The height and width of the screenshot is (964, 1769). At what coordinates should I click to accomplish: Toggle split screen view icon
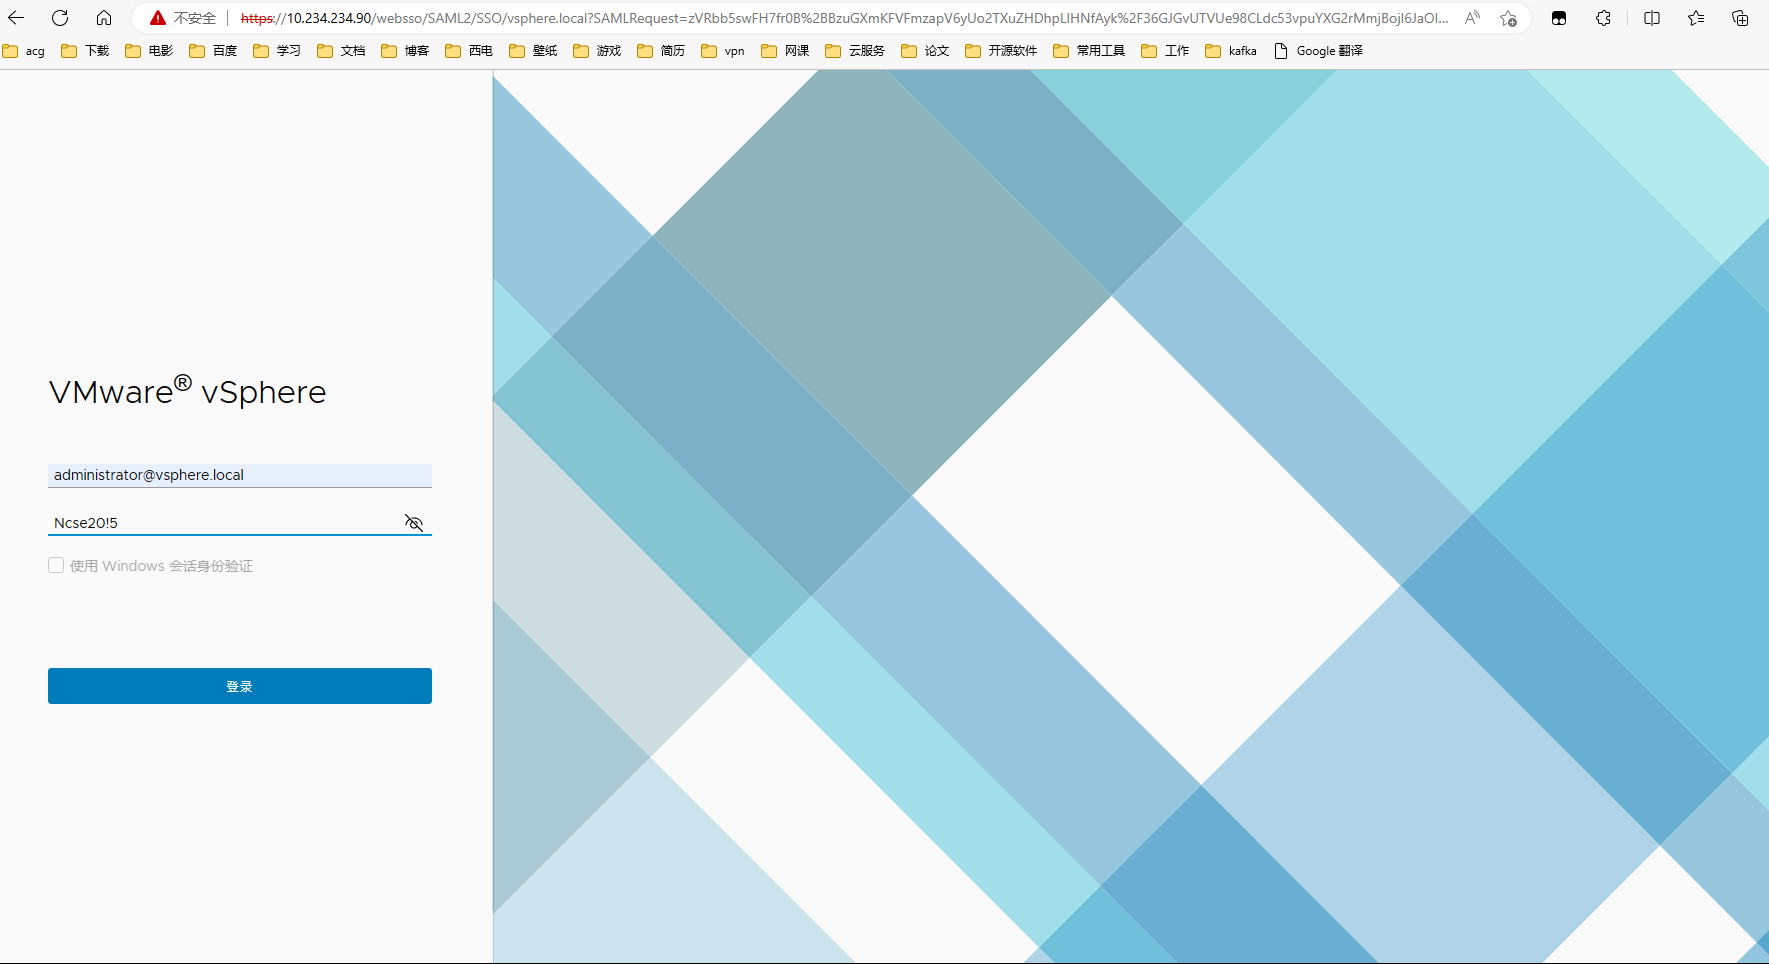(1652, 18)
